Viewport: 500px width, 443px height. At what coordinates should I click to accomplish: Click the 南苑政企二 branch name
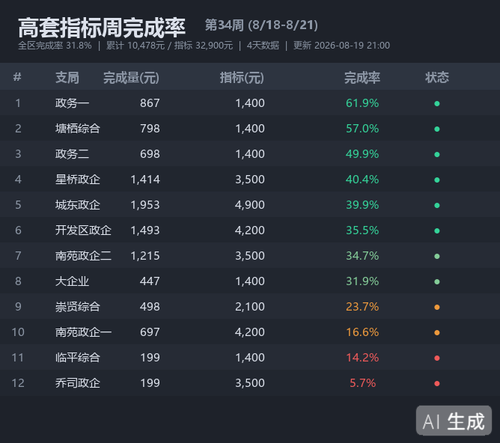click(x=83, y=256)
